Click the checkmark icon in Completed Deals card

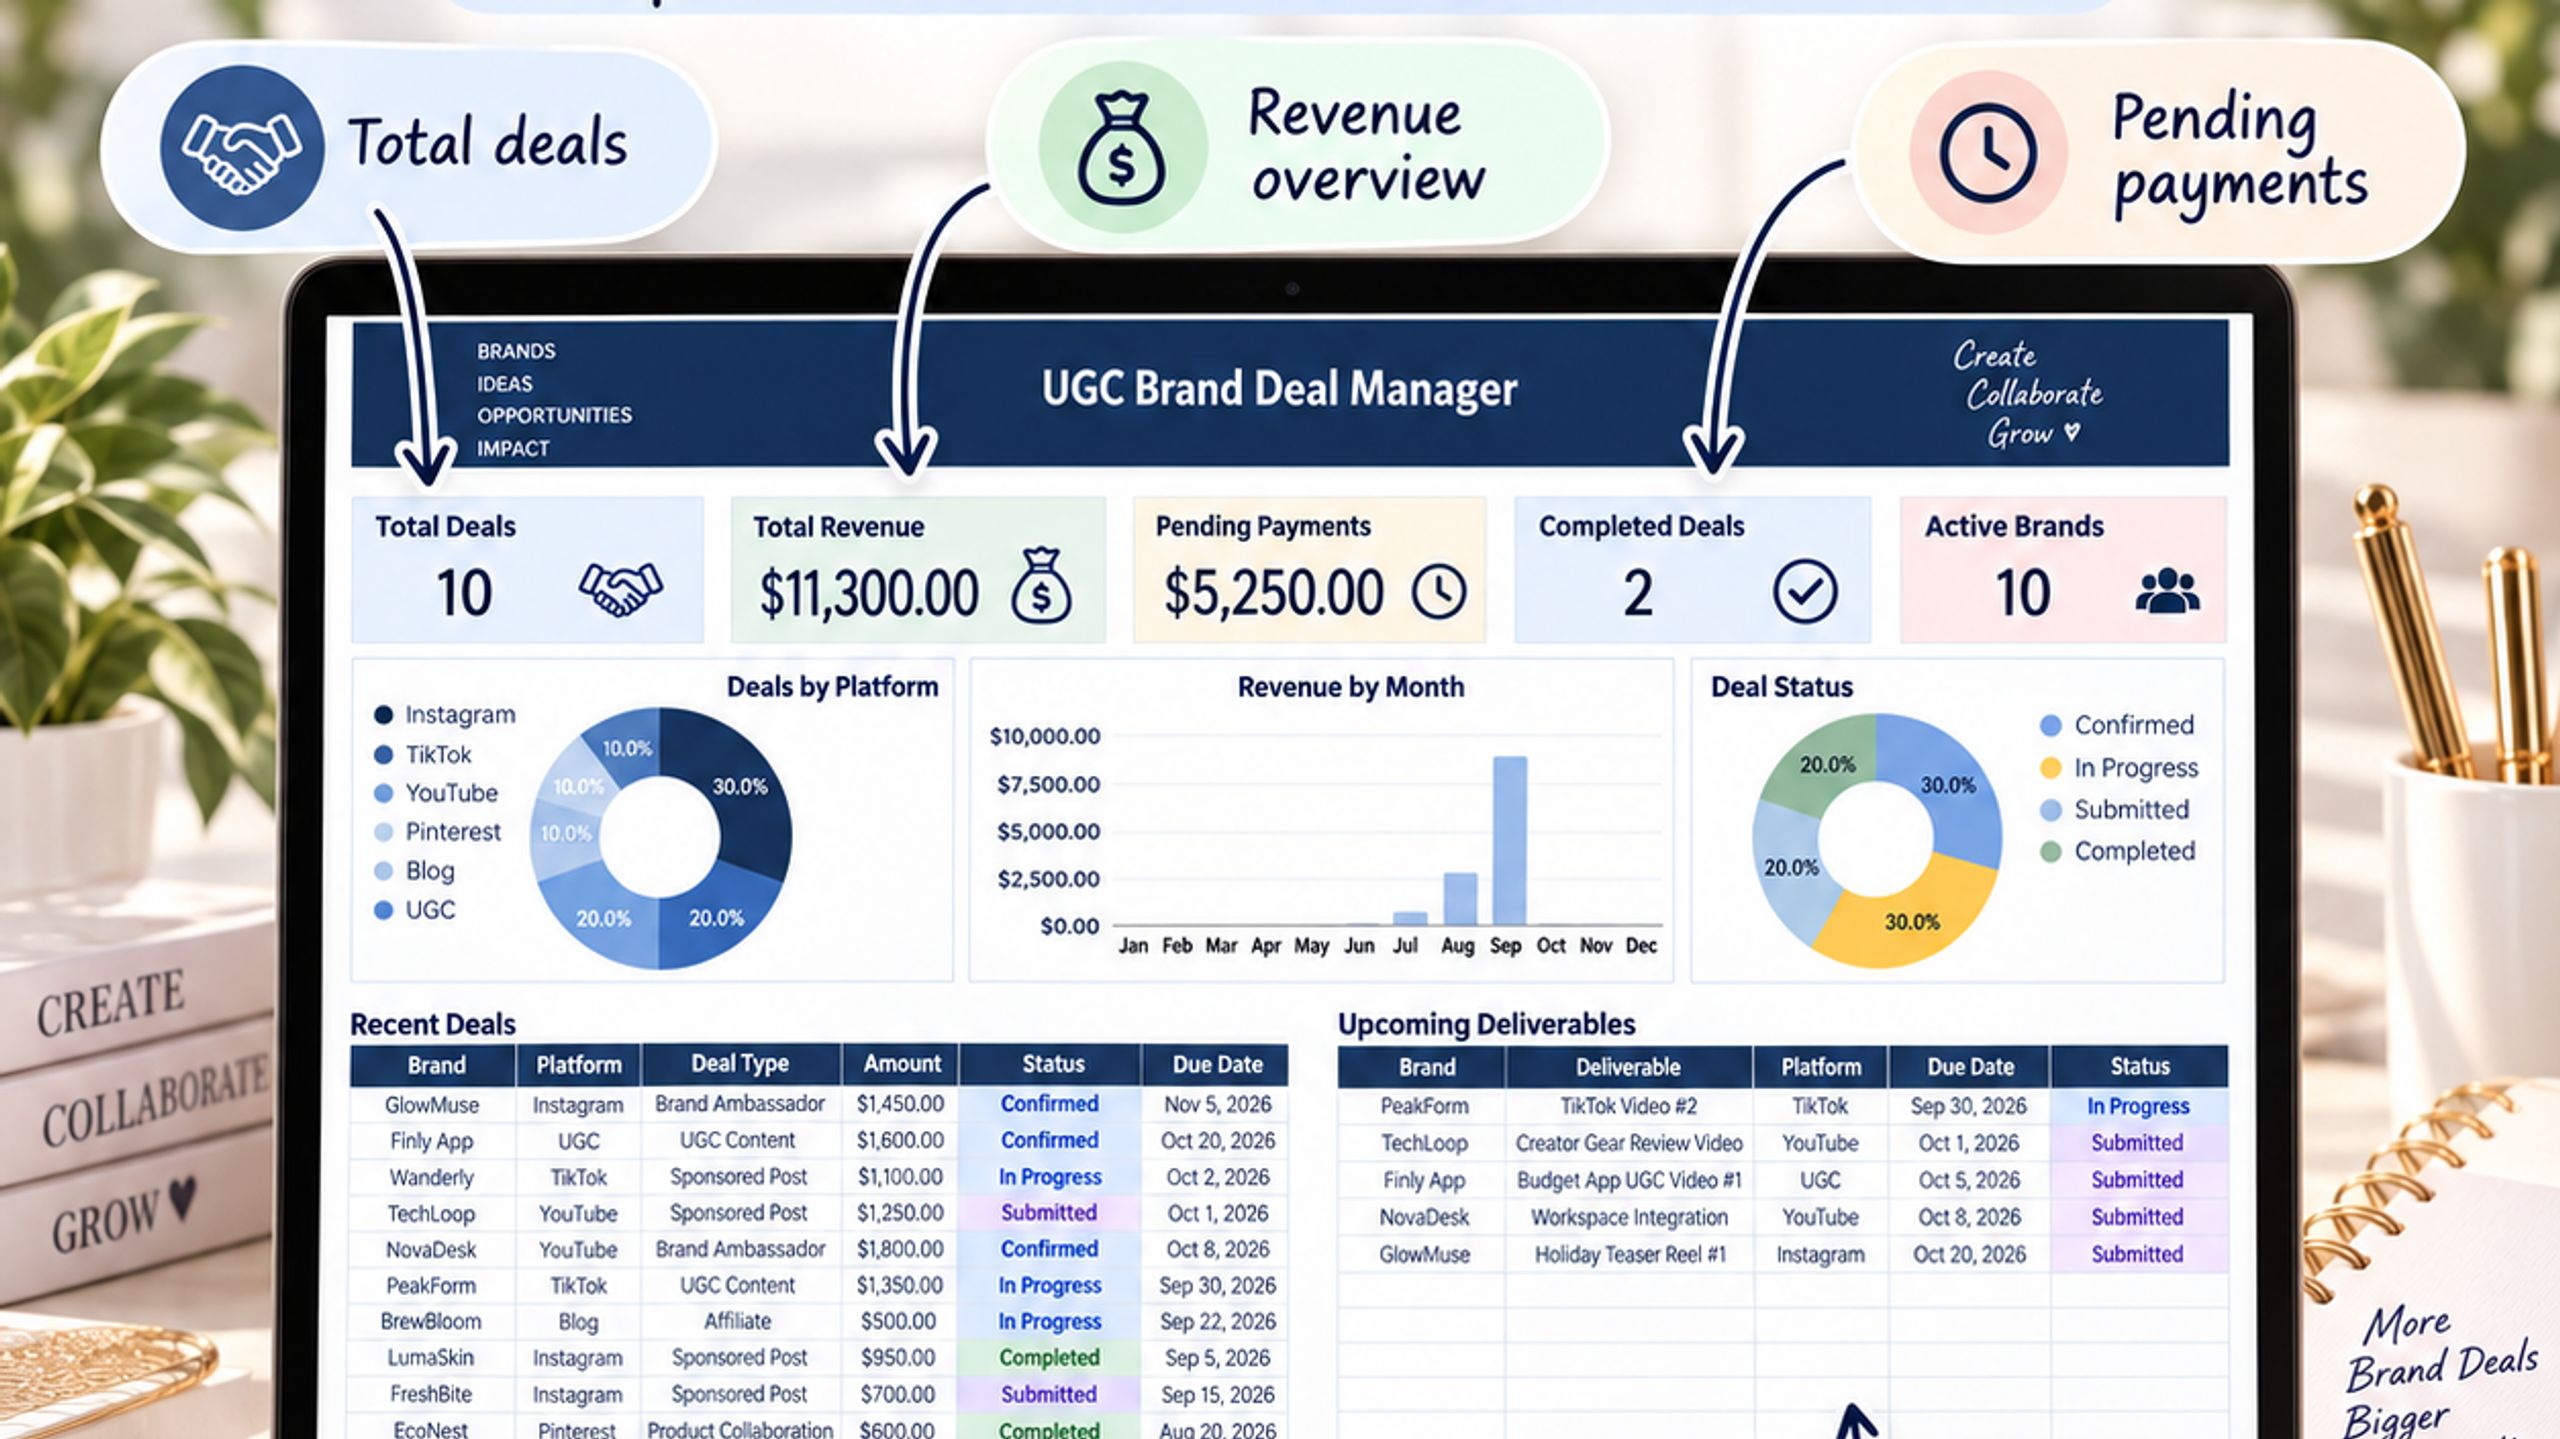pyautogui.click(x=1804, y=591)
